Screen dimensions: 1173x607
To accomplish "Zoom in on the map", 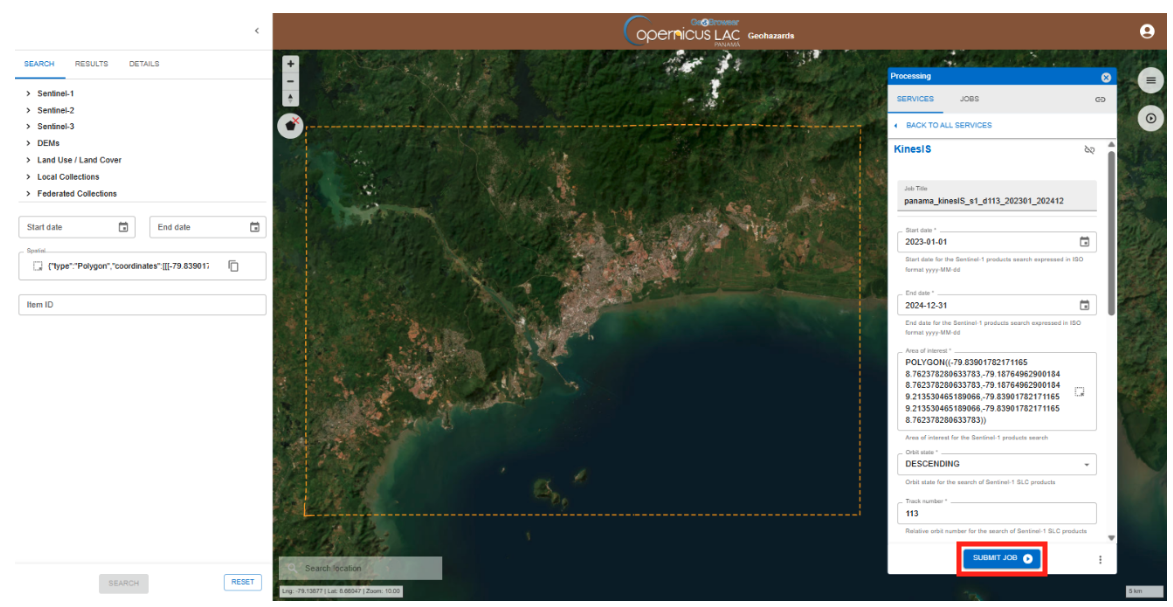I will coord(291,64).
